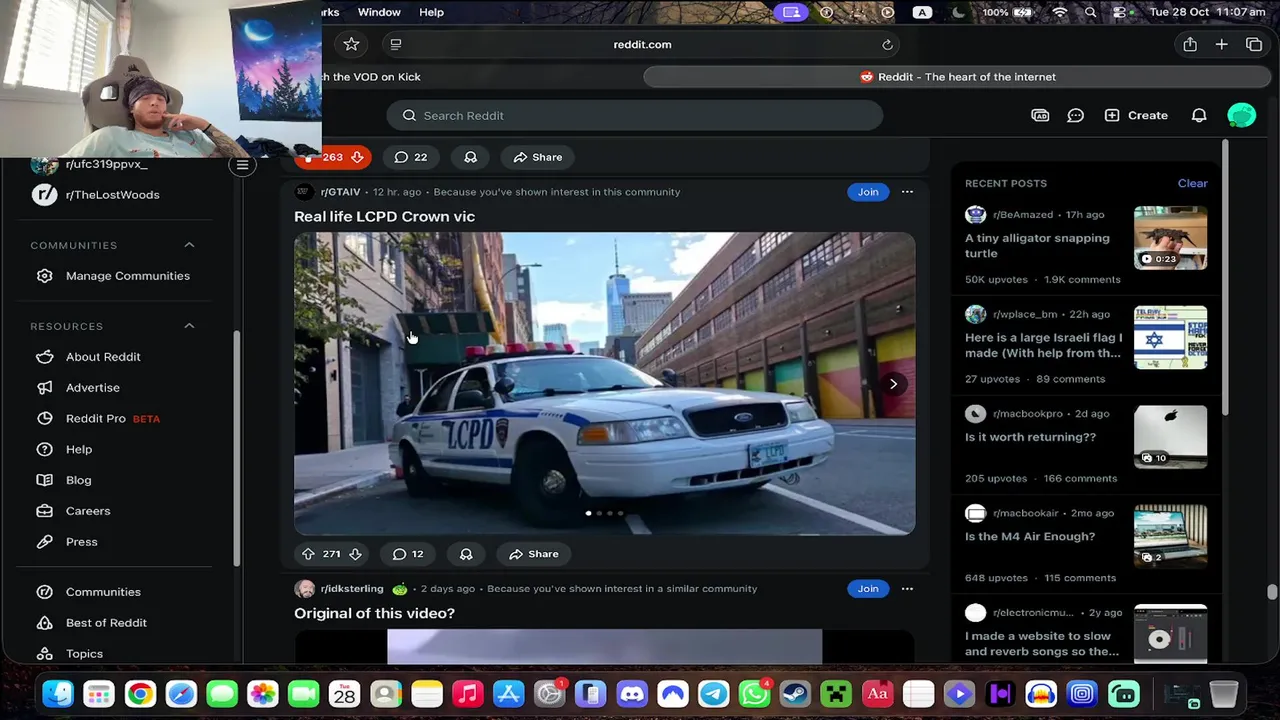Open Reddit advertise icon in header
The image size is (1280, 720).
coord(1040,116)
